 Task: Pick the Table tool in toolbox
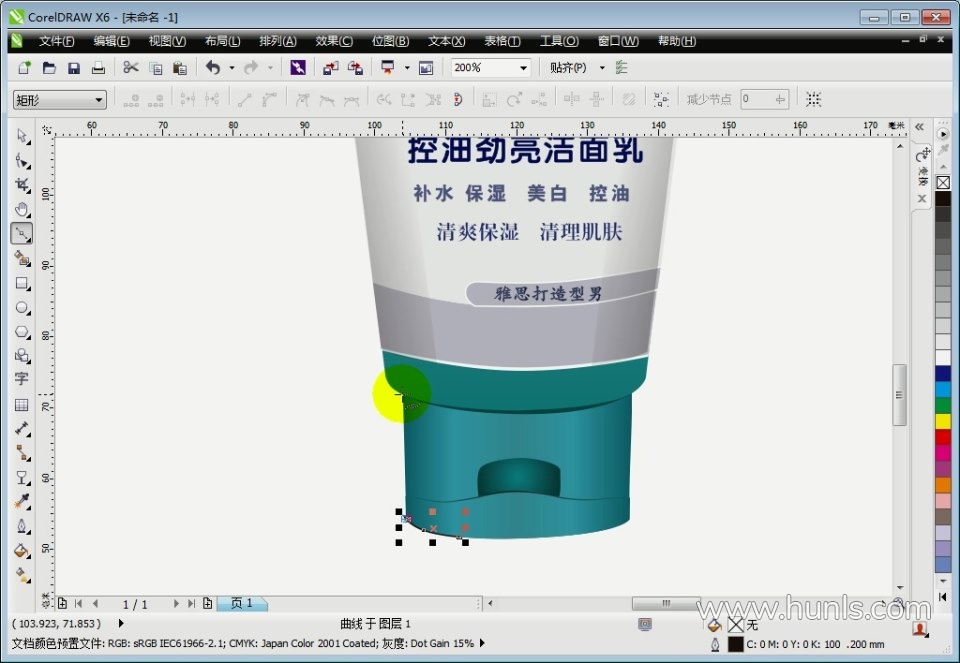21,405
